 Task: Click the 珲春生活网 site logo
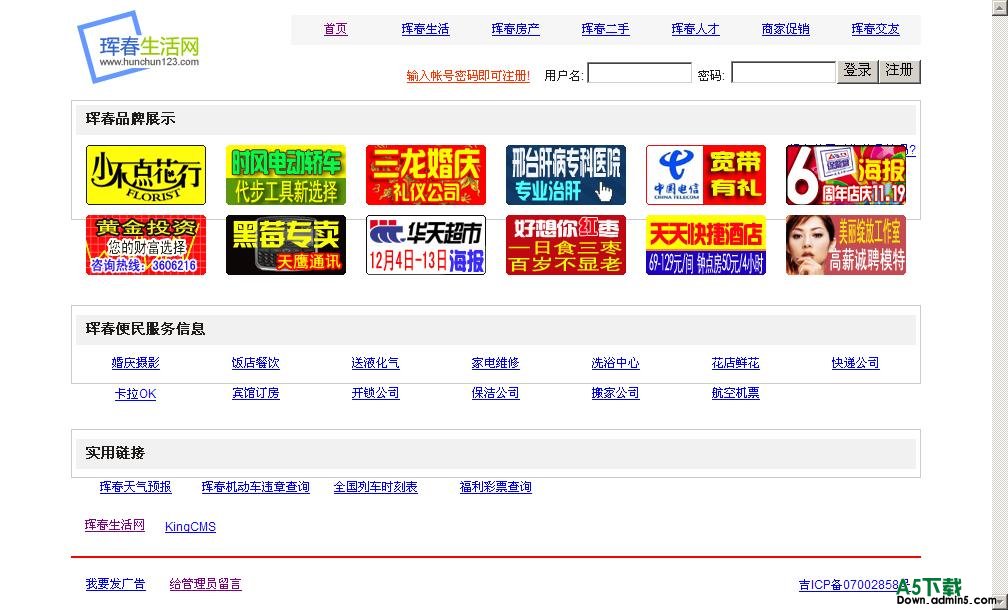tap(139, 47)
